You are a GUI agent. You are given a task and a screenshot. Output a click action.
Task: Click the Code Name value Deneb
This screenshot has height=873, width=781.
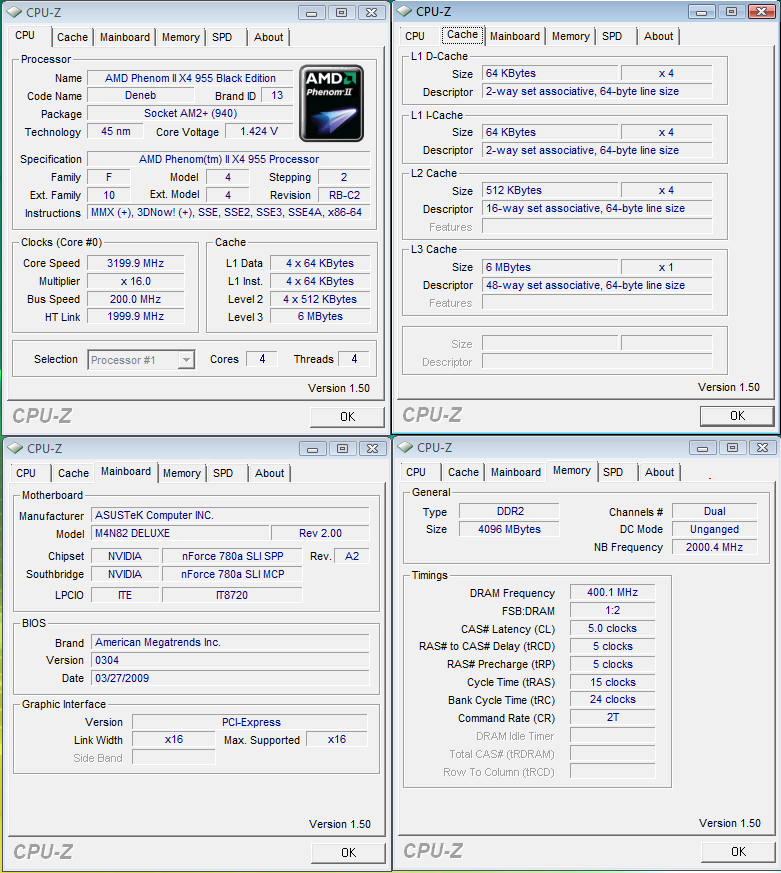[x=141, y=96]
